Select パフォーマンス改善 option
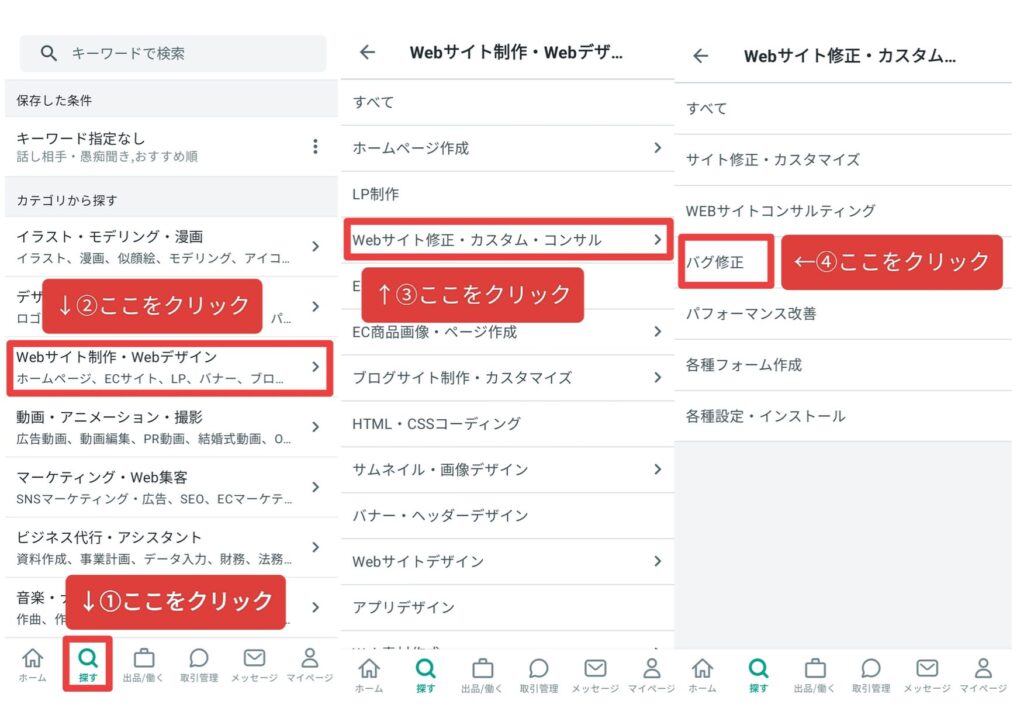The image size is (1024, 725). click(x=843, y=314)
